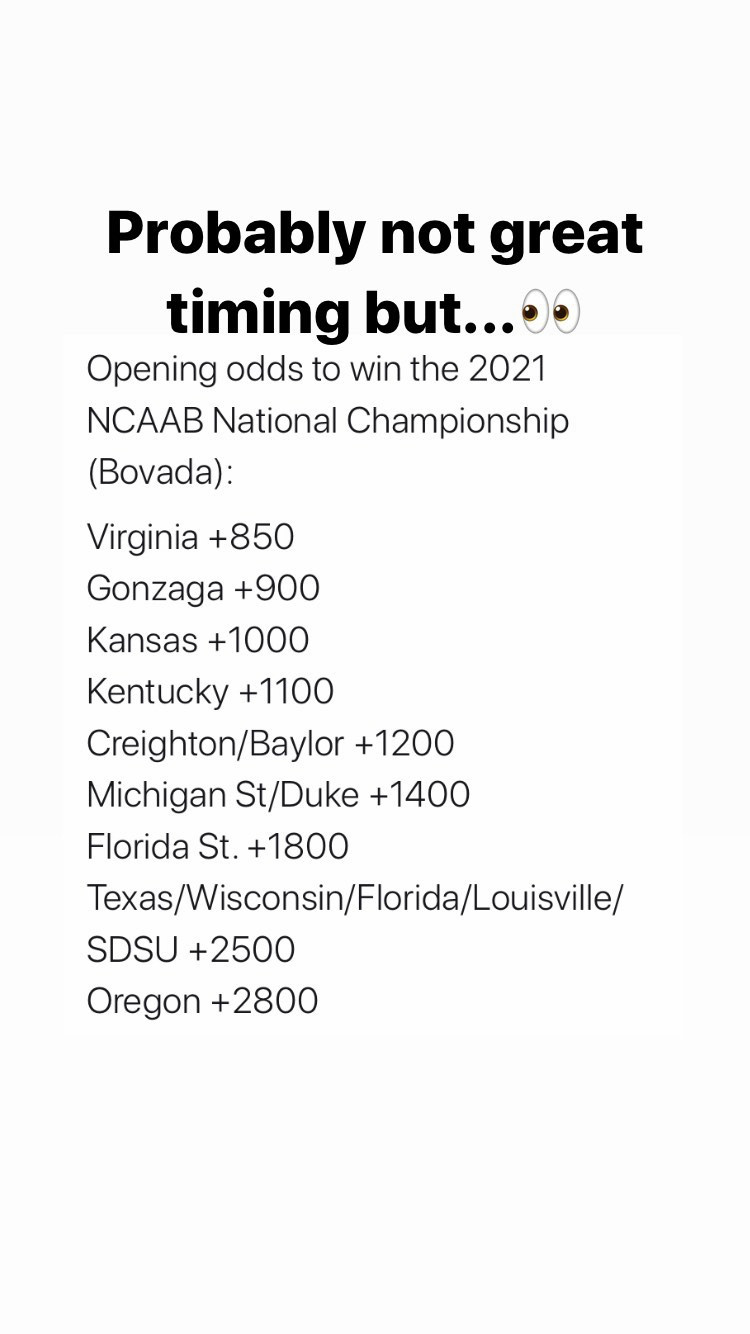
Task: Tap the 'NCAAB National Championship' line
Action: 328,421
